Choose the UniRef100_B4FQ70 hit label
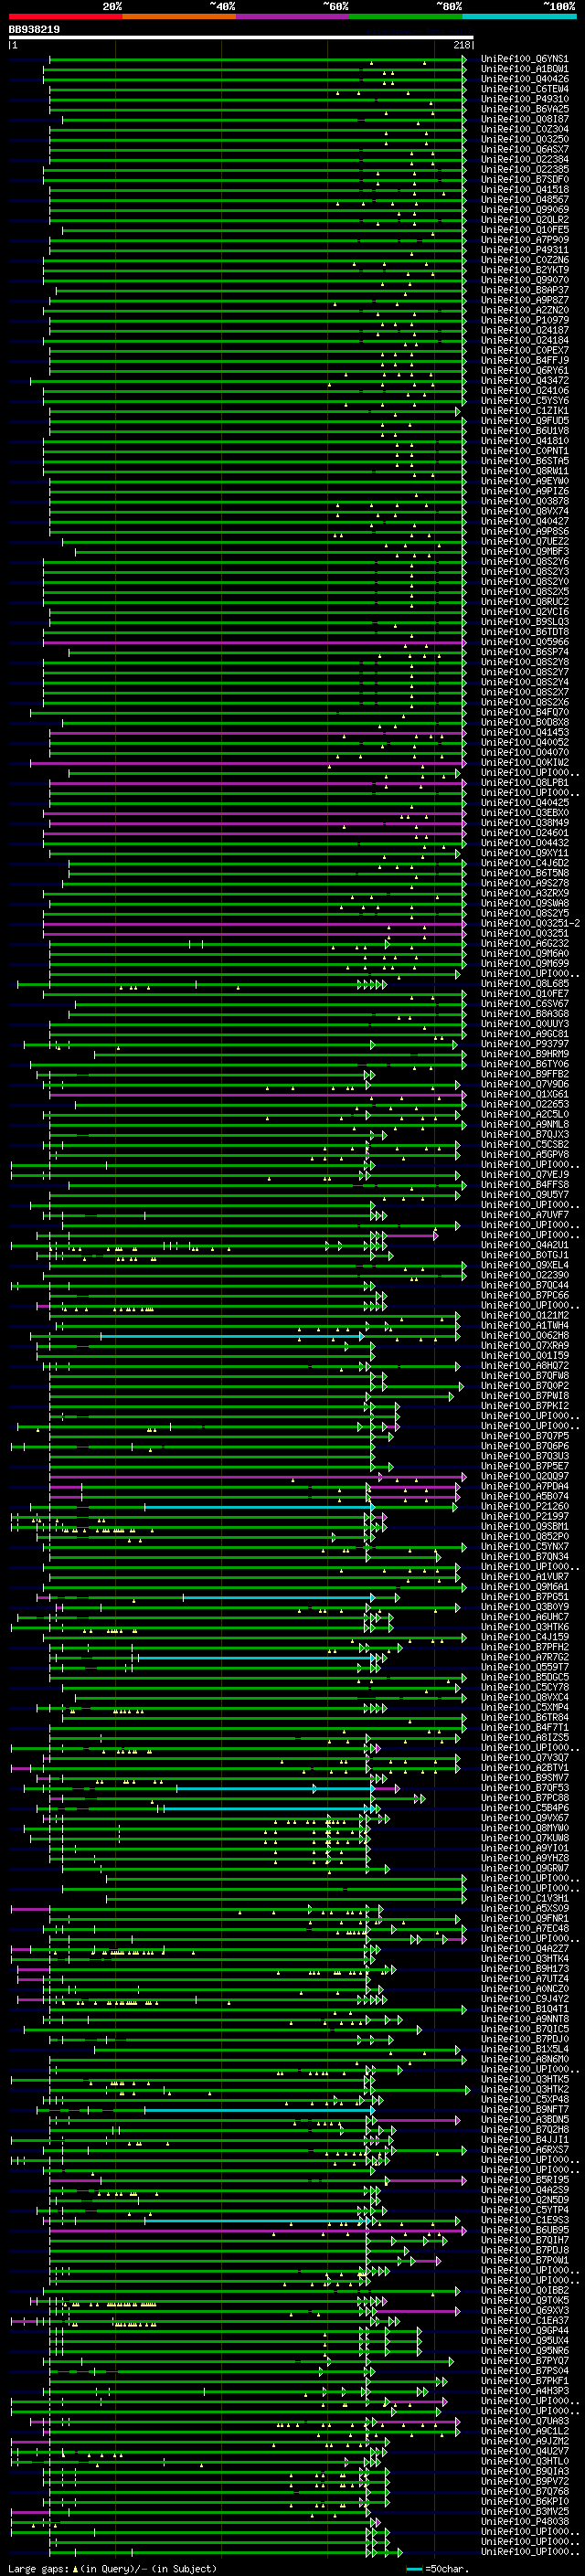The width and height of the screenshot is (585, 2576). [524, 713]
